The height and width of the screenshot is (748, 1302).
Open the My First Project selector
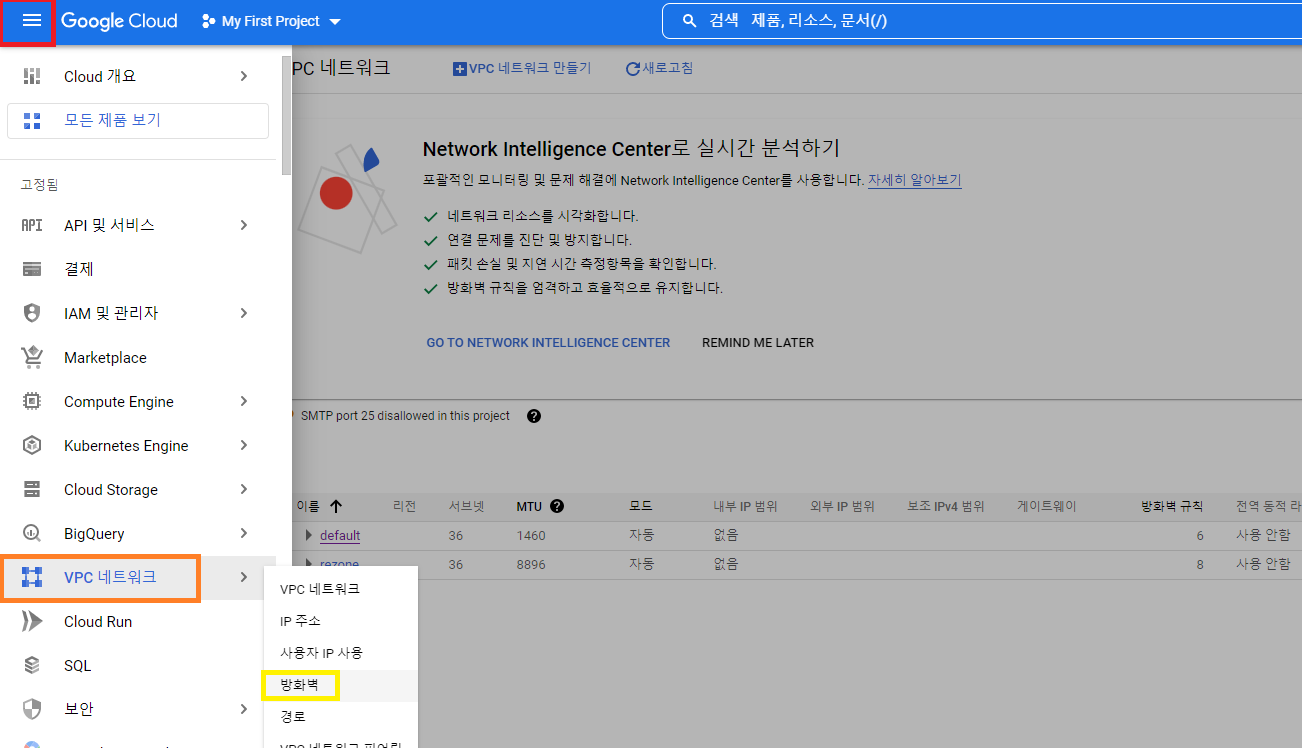point(271,21)
